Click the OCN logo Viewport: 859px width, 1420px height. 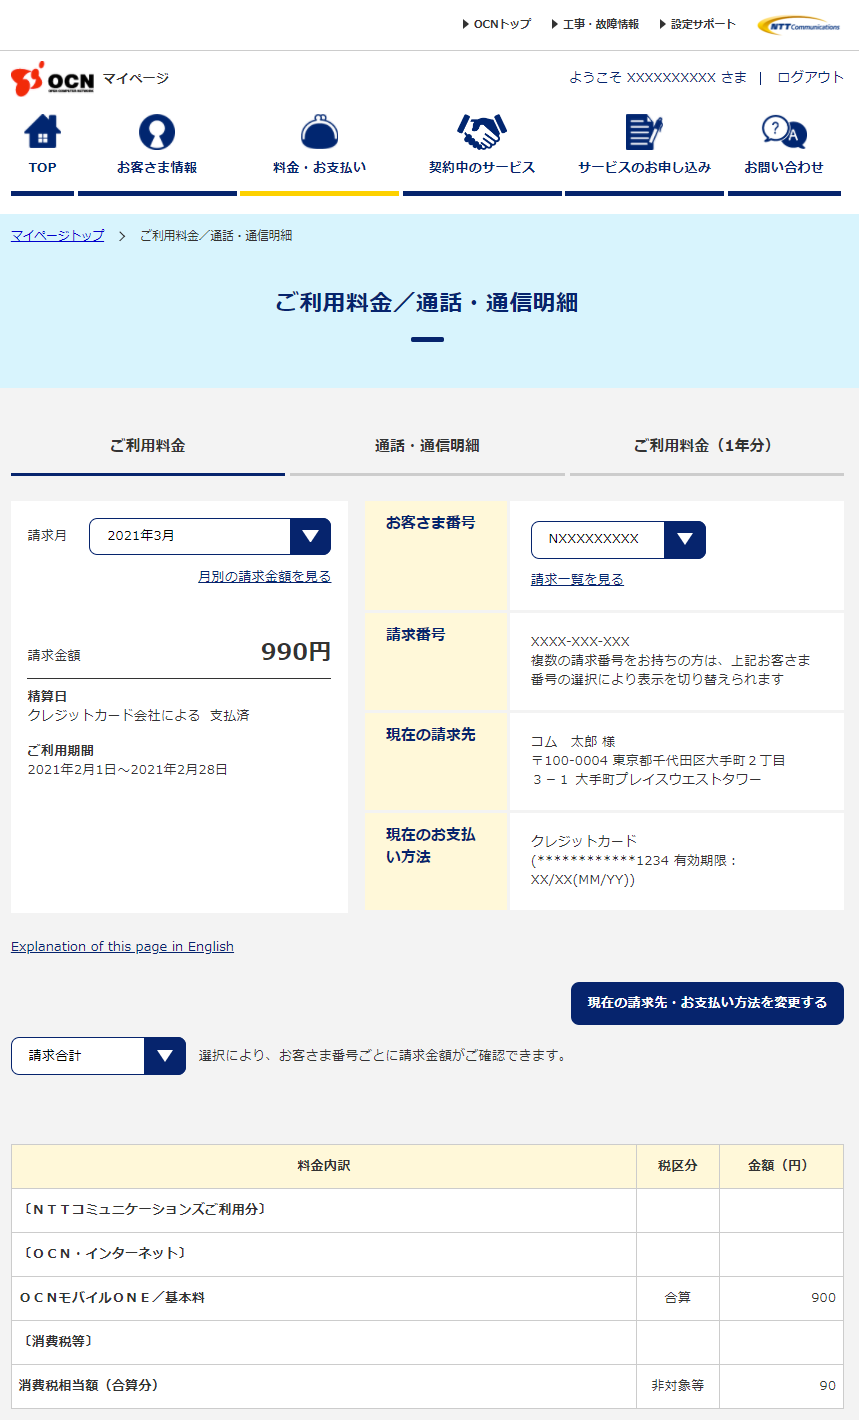click(x=53, y=79)
